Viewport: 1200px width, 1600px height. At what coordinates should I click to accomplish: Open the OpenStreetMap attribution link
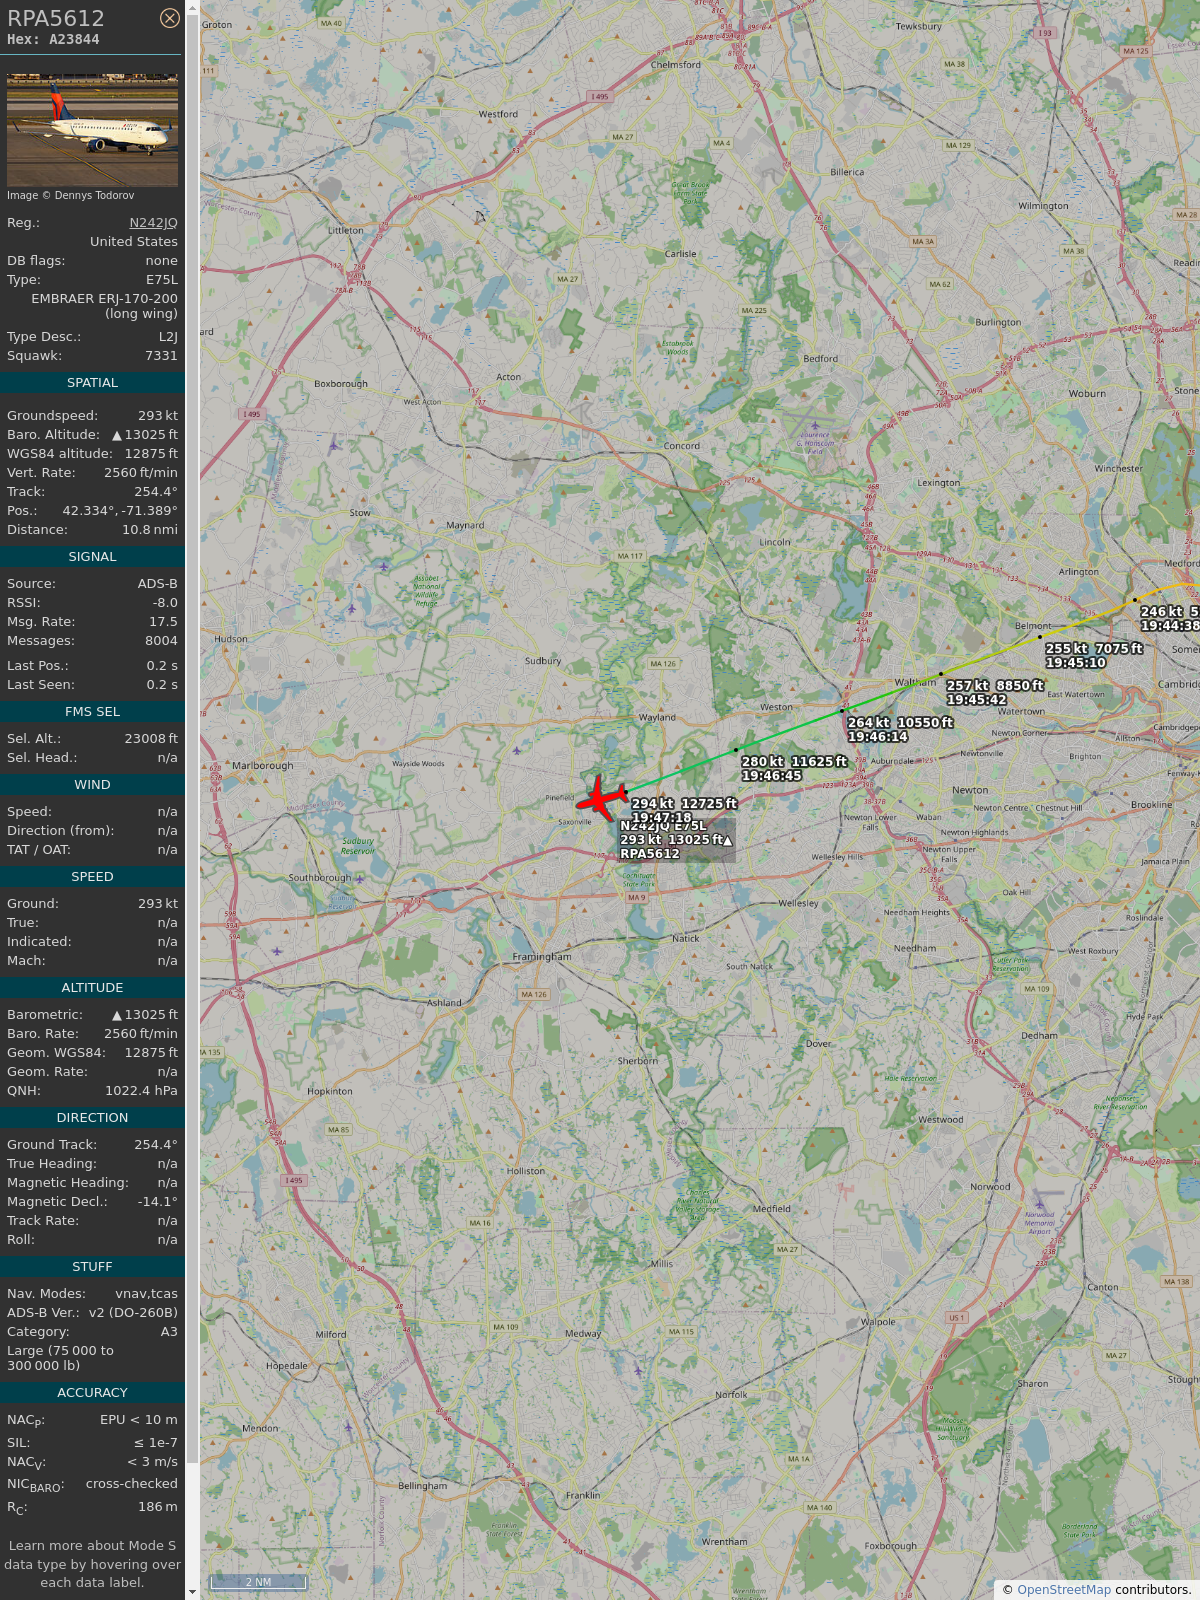[x=1064, y=1589]
